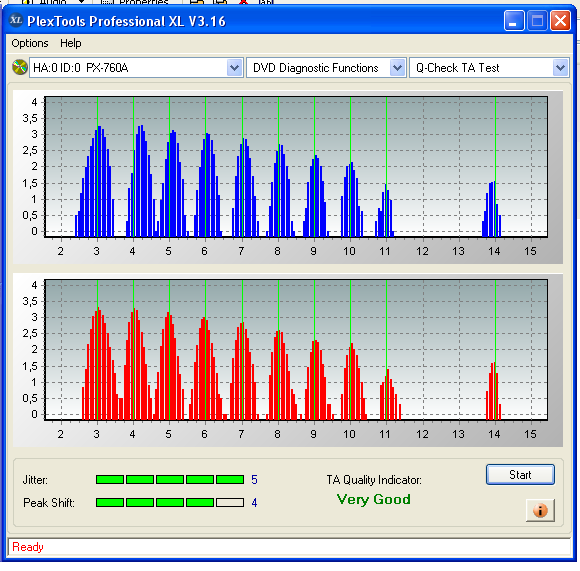Start the TA test

[x=520, y=474]
